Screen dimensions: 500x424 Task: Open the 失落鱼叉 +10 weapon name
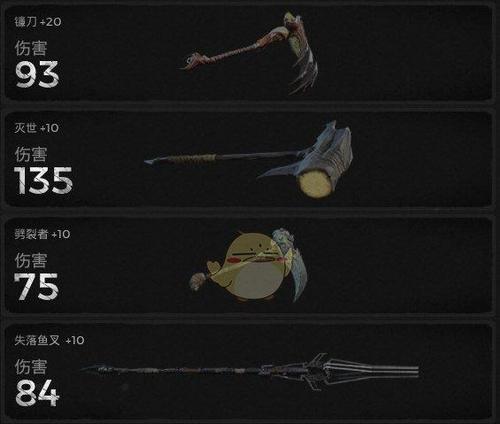click(49, 340)
